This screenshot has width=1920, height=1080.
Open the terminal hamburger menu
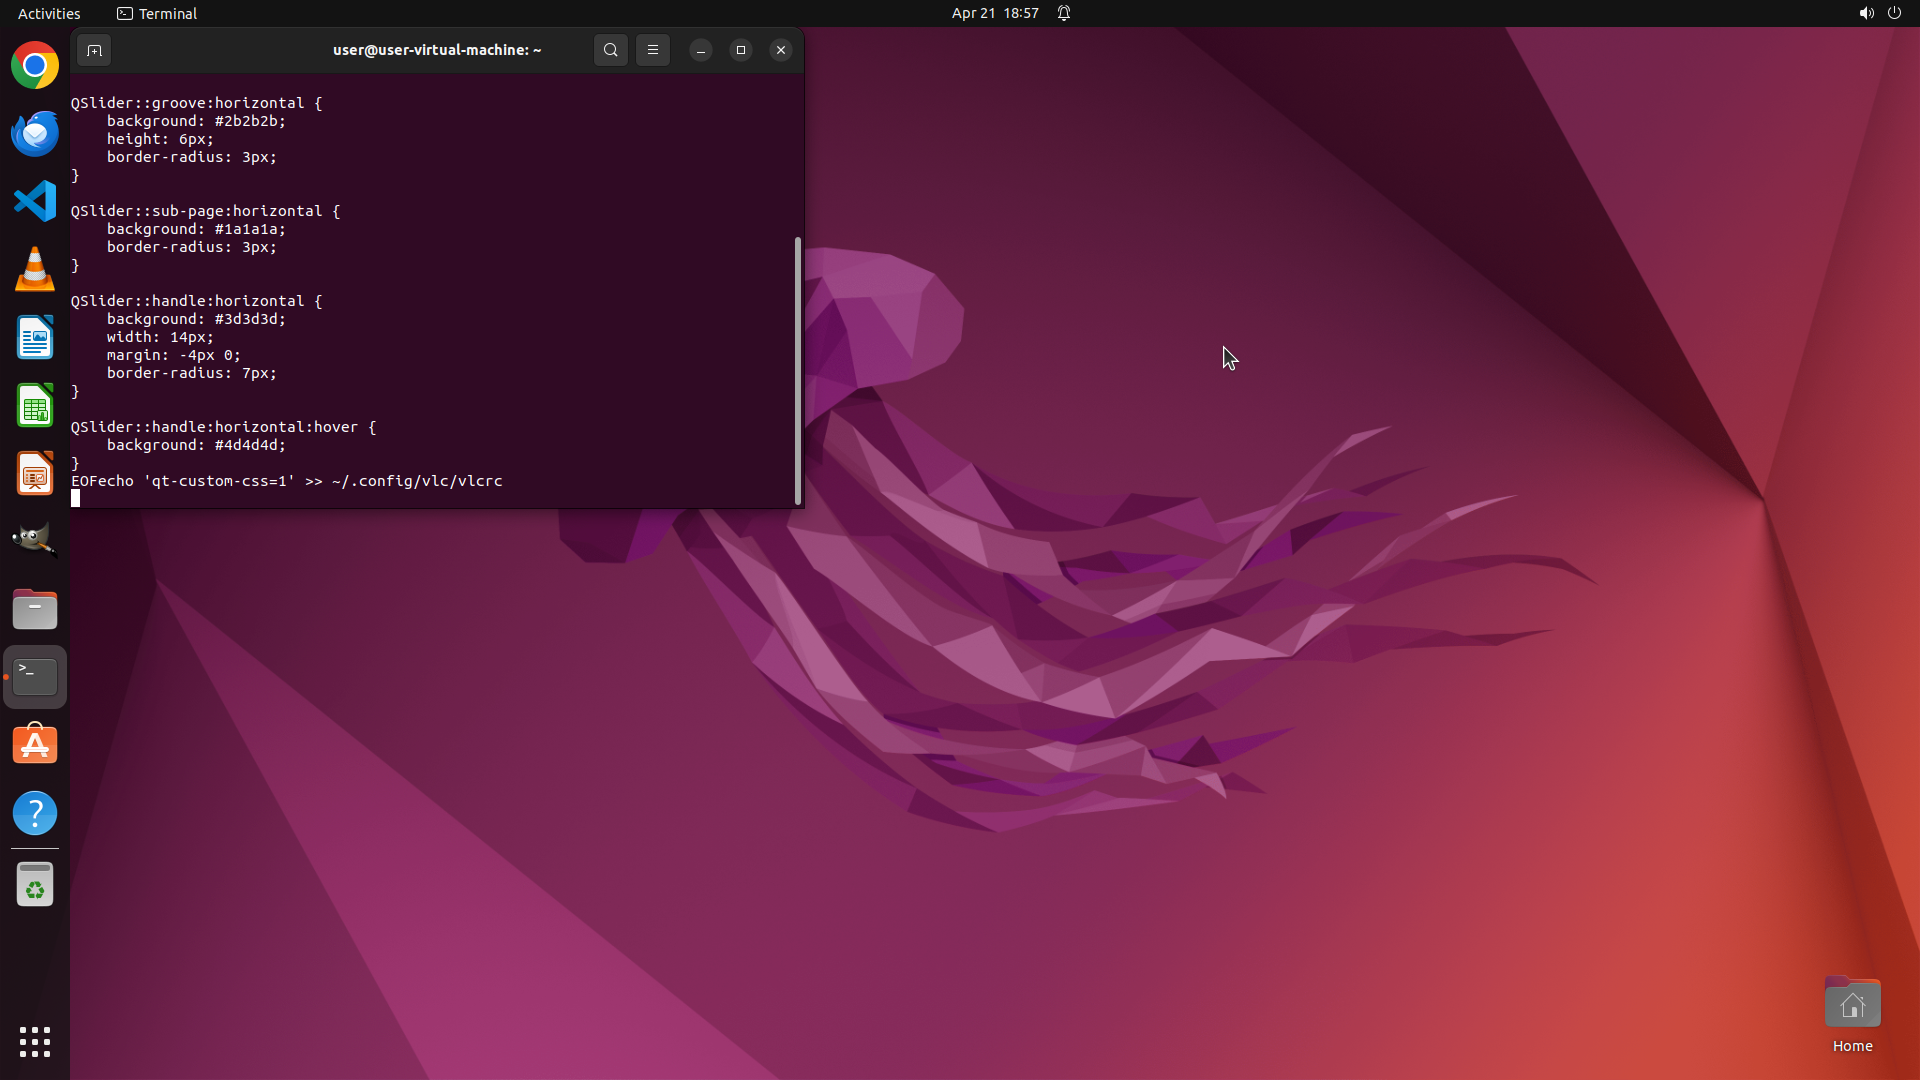[653, 50]
